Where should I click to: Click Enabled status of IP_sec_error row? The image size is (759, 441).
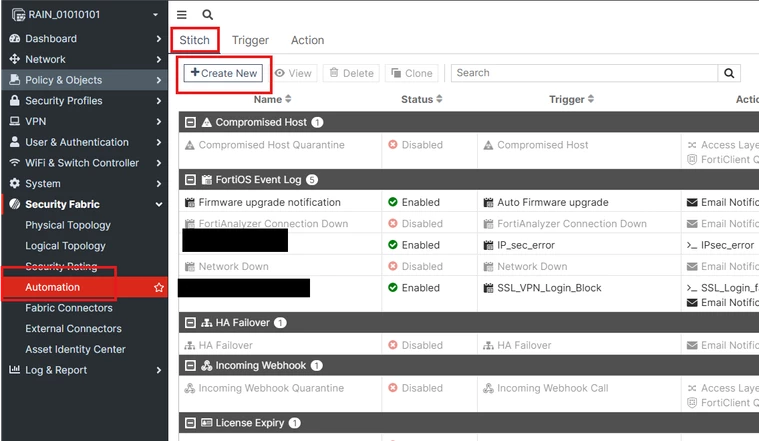tap(414, 245)
